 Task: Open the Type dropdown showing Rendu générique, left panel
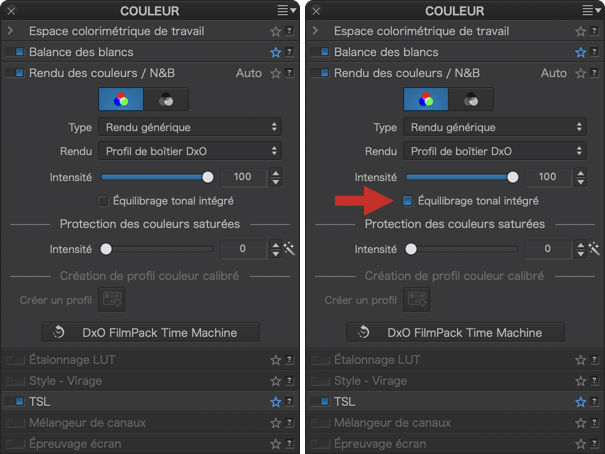[190, 127]
